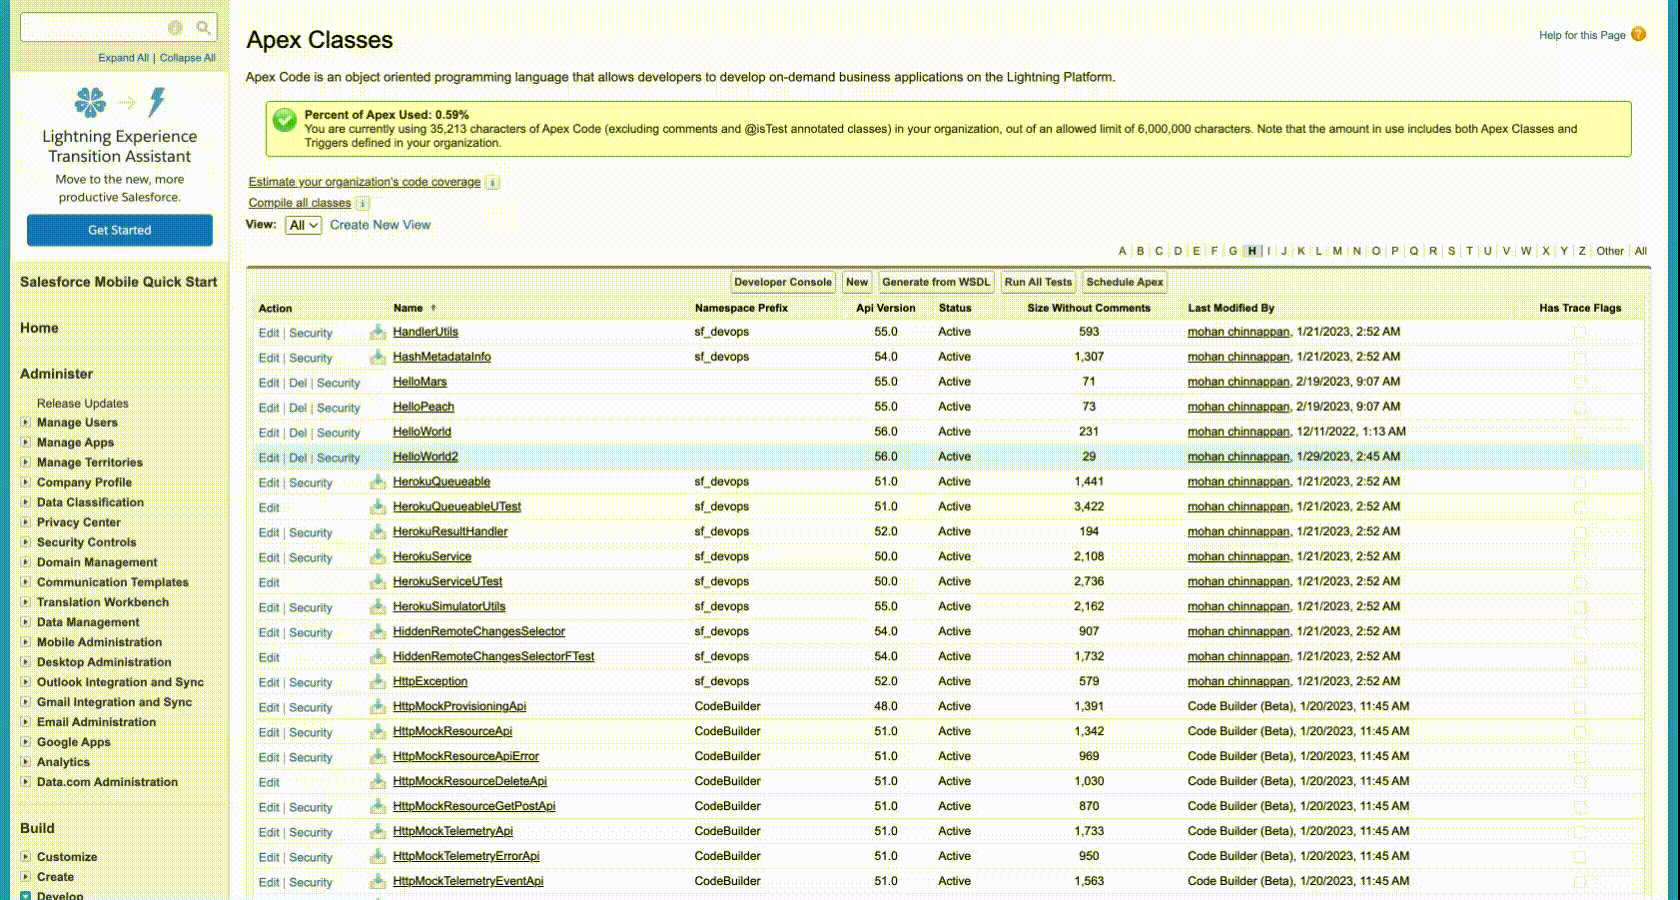Click info icon beside Estimate code coverage link

[493, 182]
